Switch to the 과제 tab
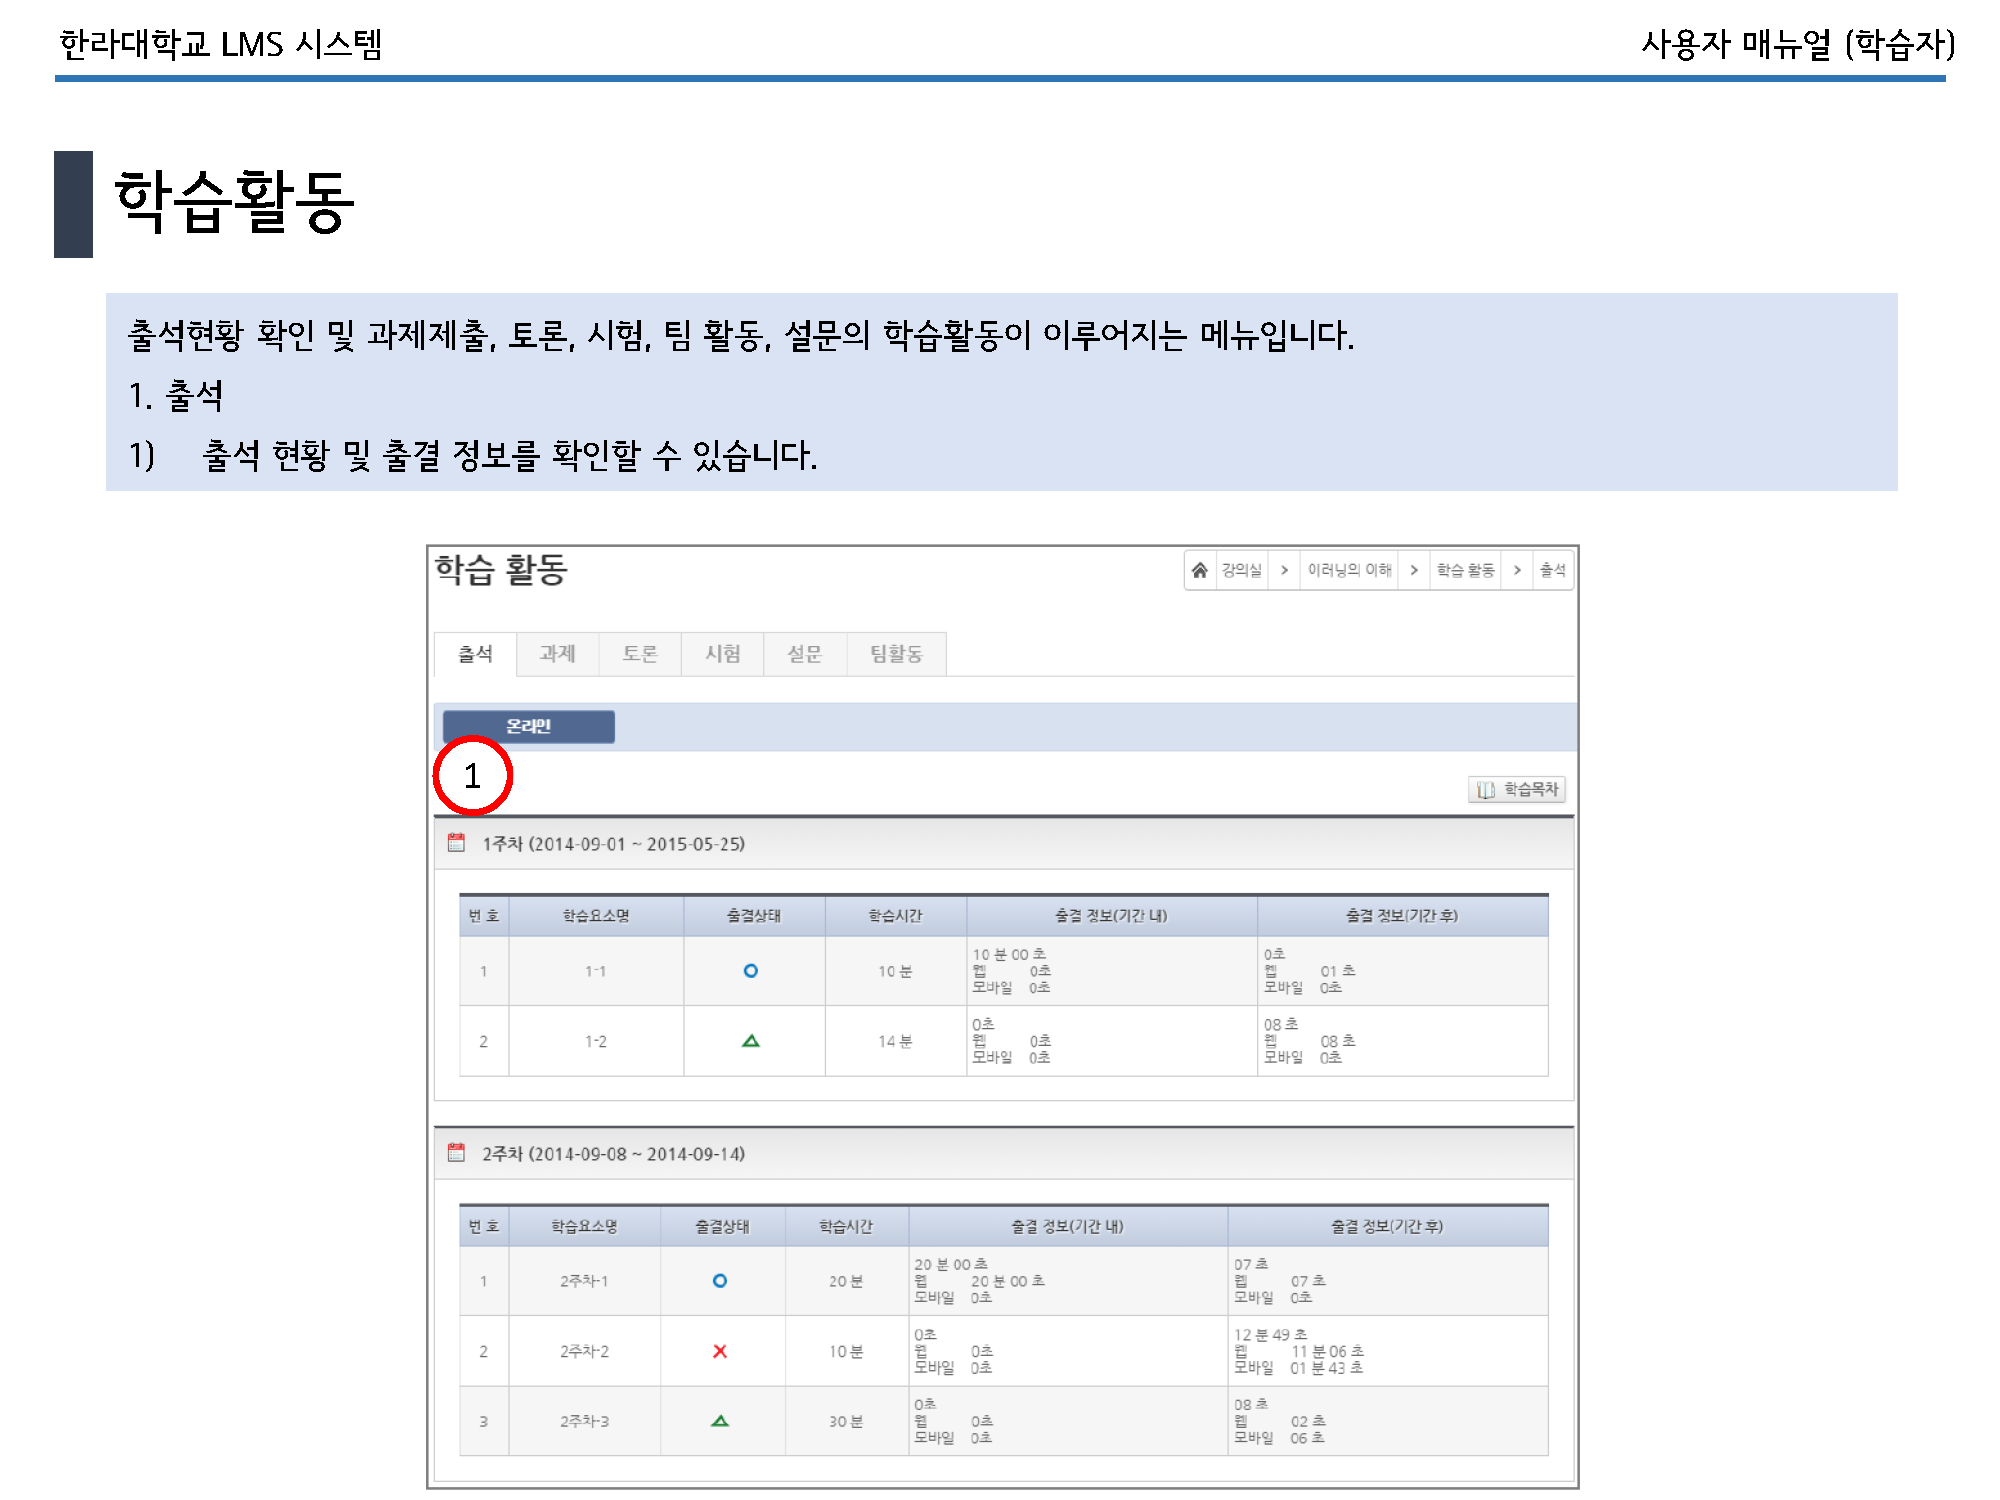2000x1500 pixels. tap(557, 654)
